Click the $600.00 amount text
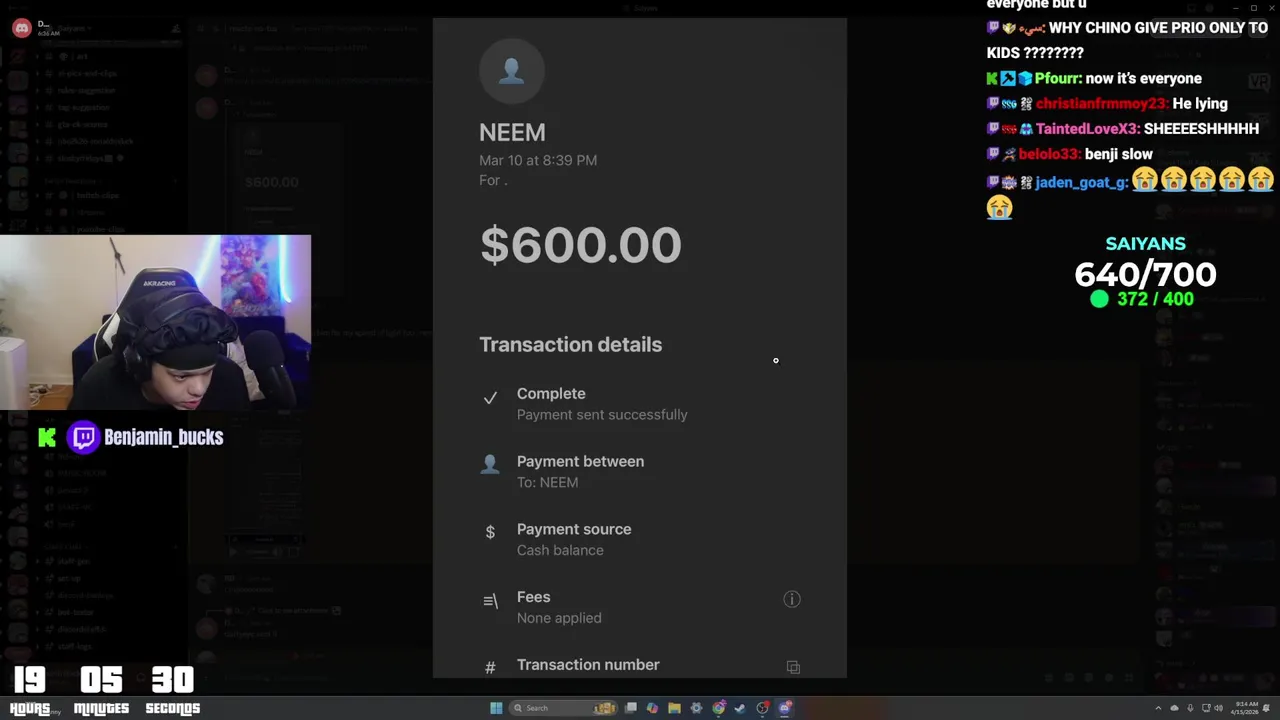The width and height of the screenshot is (1280, 720). (581, 245)
